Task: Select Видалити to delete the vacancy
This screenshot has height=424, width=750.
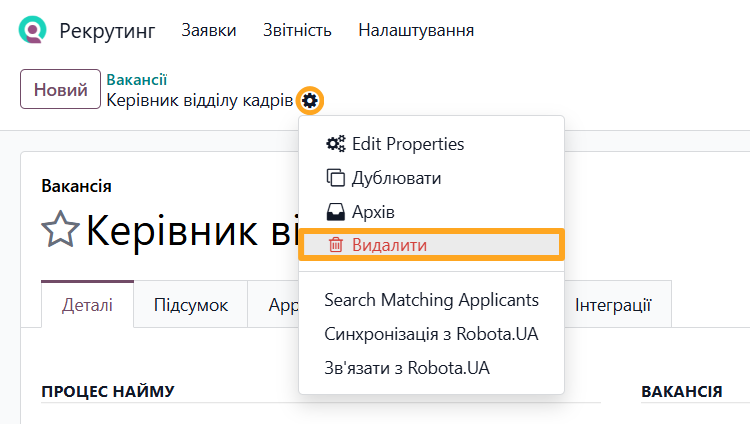Action: (431, 245)
